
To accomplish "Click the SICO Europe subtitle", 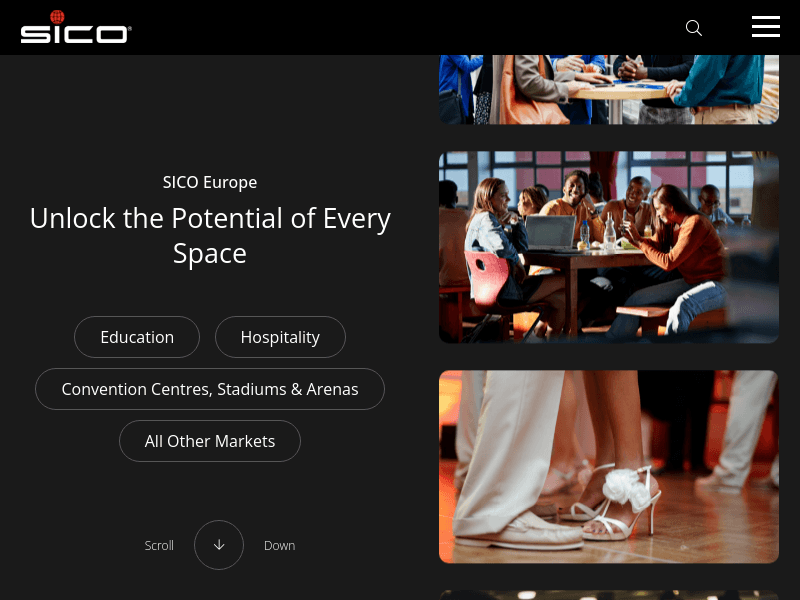I will (210, 182).
